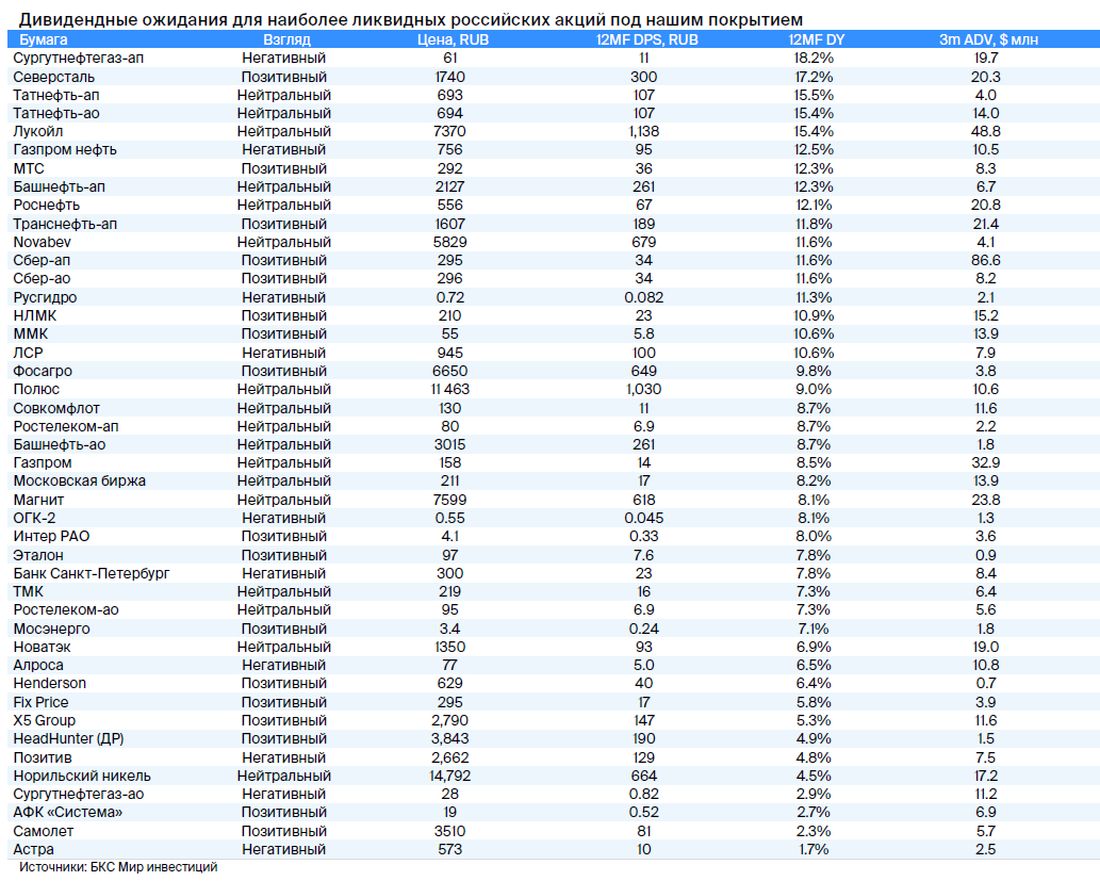Click the 1,138 DPS value for Лукойл

[643, 132]
